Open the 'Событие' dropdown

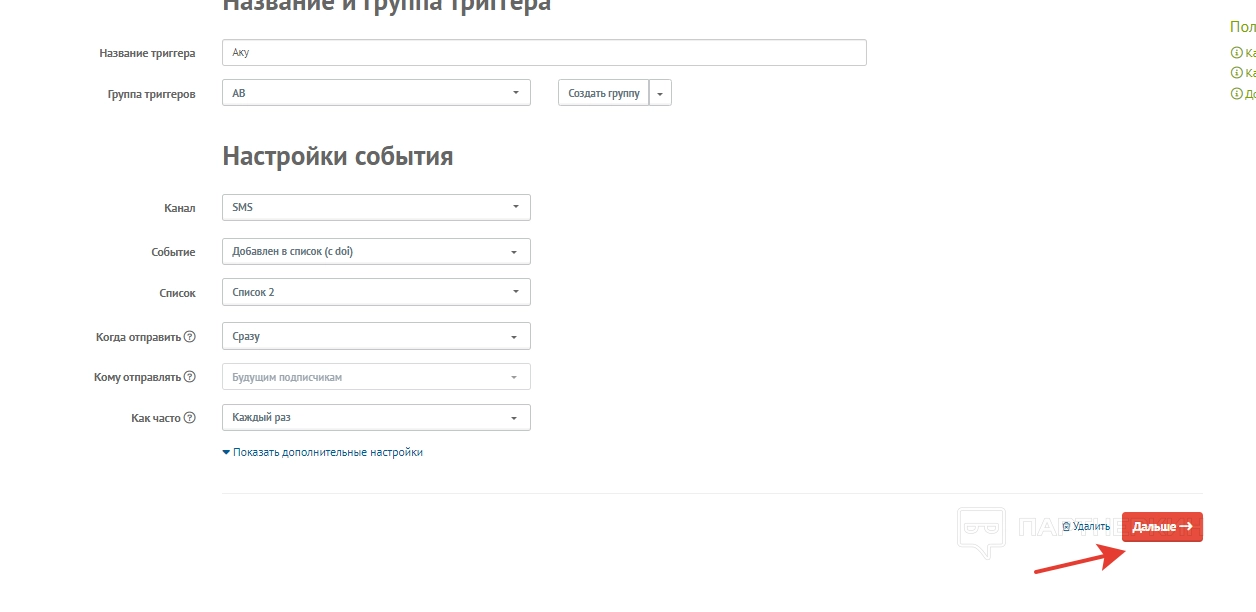pos(376,251)
